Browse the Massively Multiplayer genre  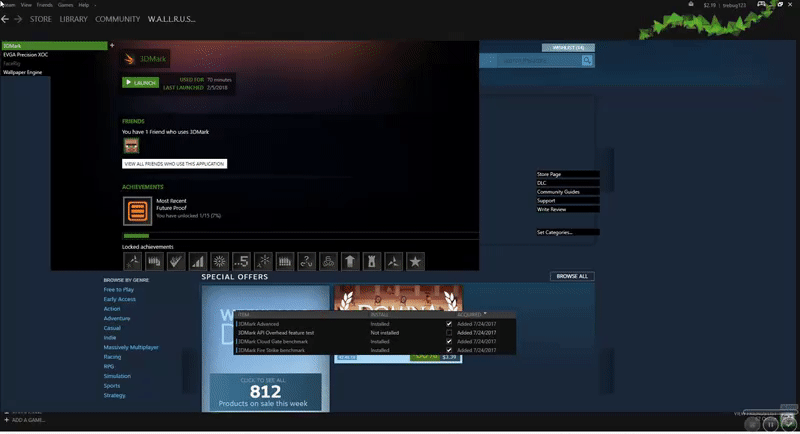tap(131, 347)
